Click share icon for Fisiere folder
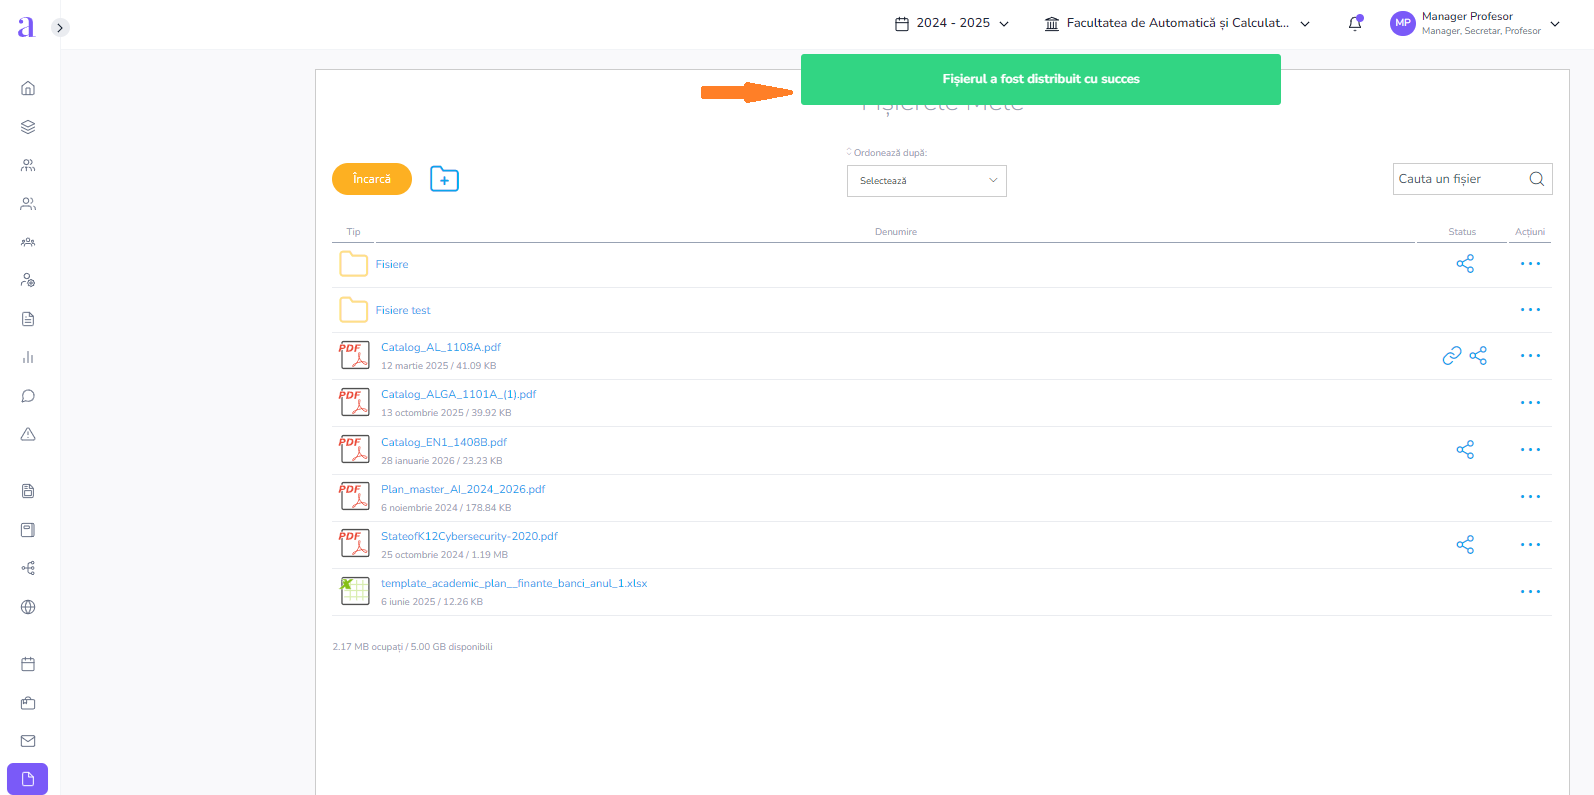This screenshot has height=795, width=1594. [1465, 264]
